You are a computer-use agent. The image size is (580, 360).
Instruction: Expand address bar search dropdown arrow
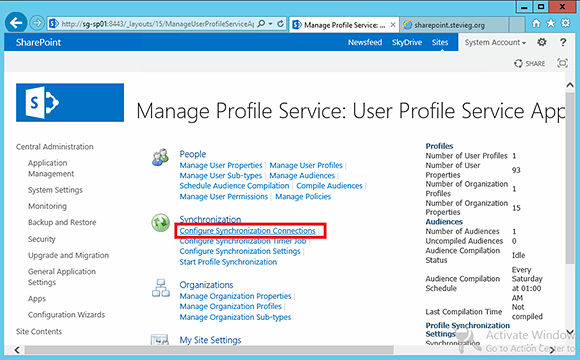[270, 24]
